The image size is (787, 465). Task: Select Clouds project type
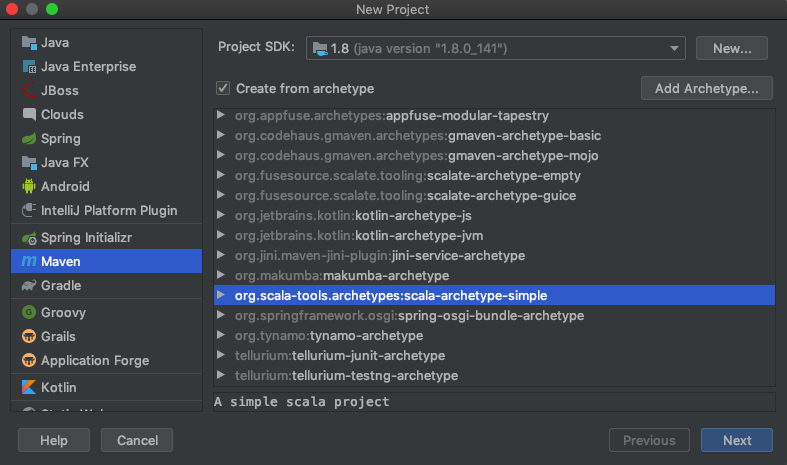click(x=106, y=114)
